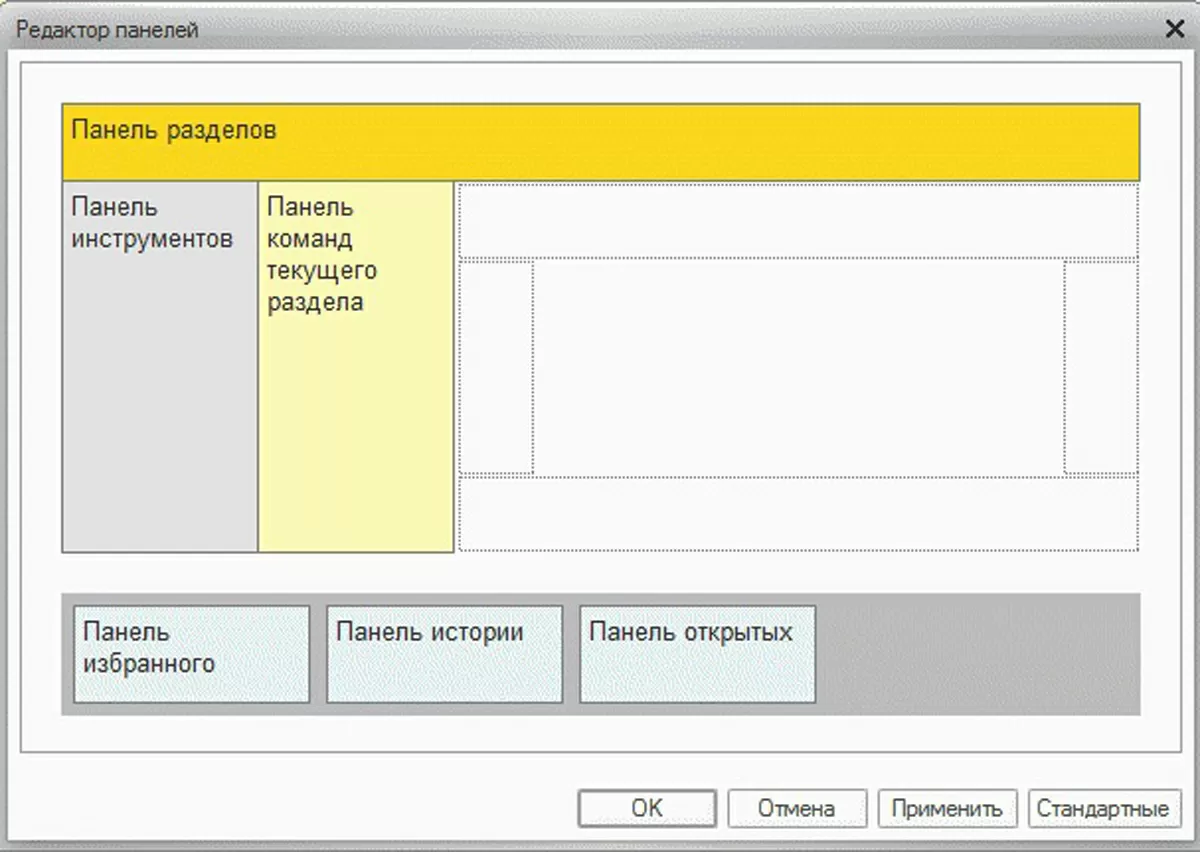This screenshot has width=1200, height=852.
Task: Select the Панель избранного tile
Action: 191,654
